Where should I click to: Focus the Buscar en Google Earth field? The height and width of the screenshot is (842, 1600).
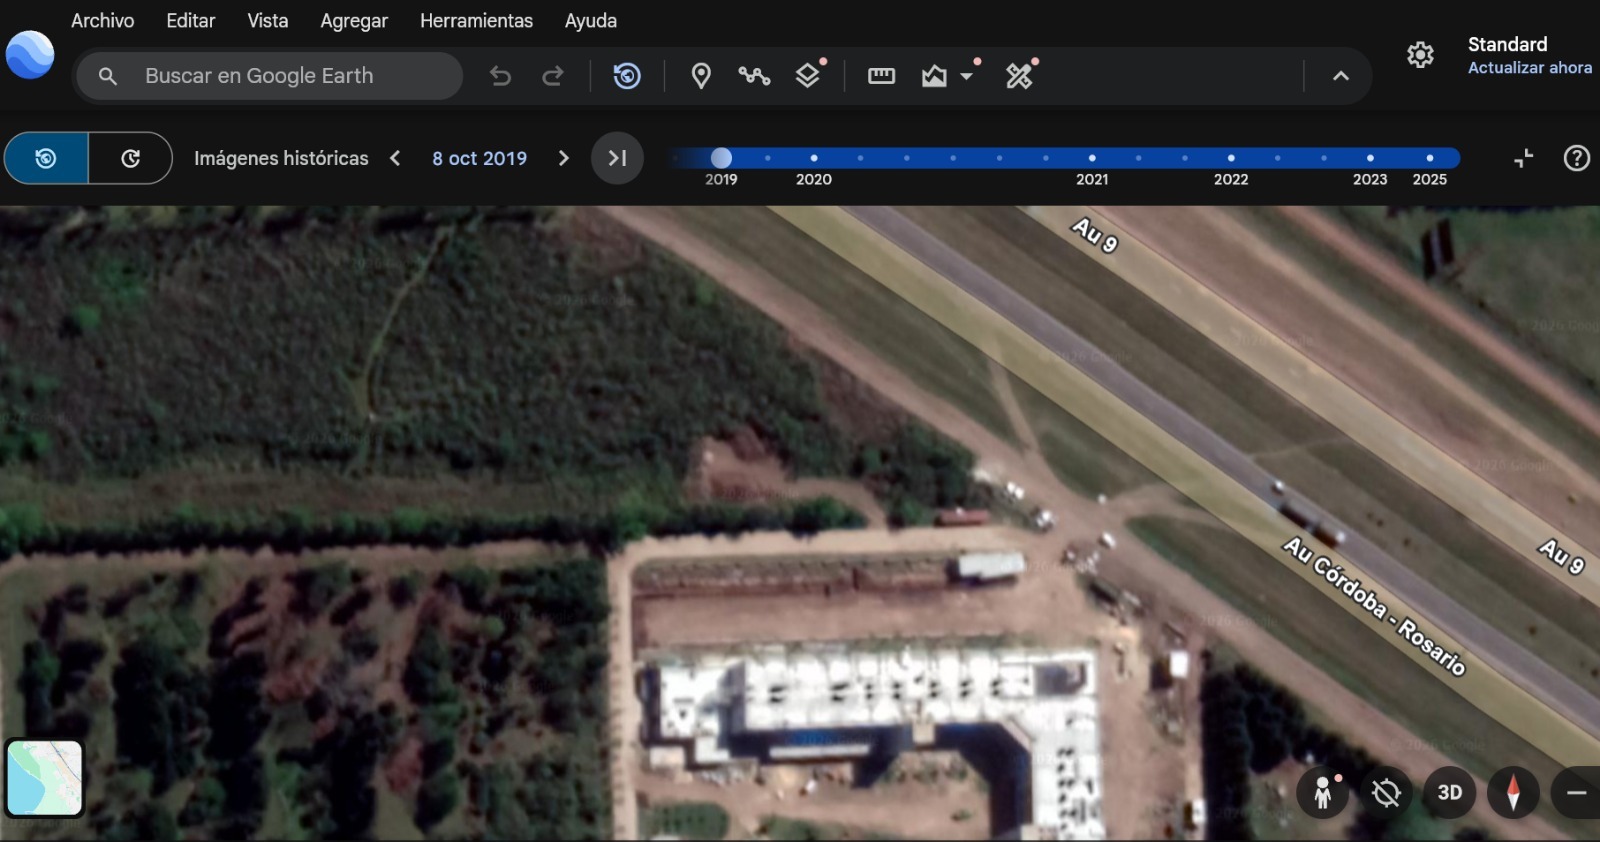[x=269, y=75]
